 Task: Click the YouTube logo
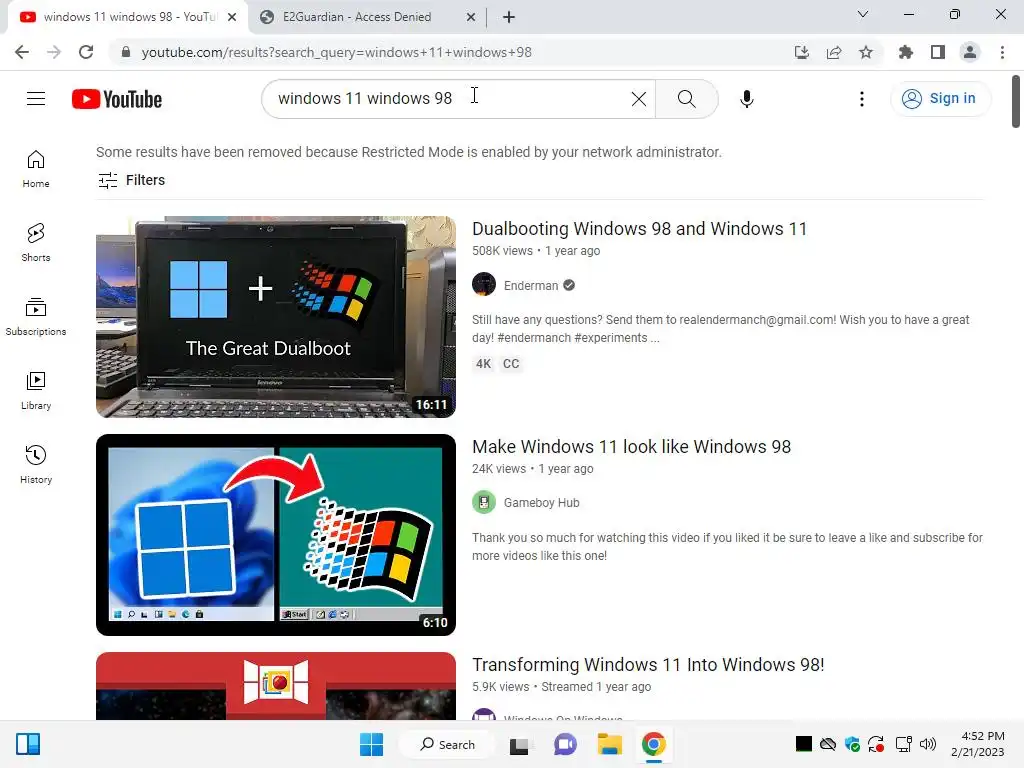[117, 99]
